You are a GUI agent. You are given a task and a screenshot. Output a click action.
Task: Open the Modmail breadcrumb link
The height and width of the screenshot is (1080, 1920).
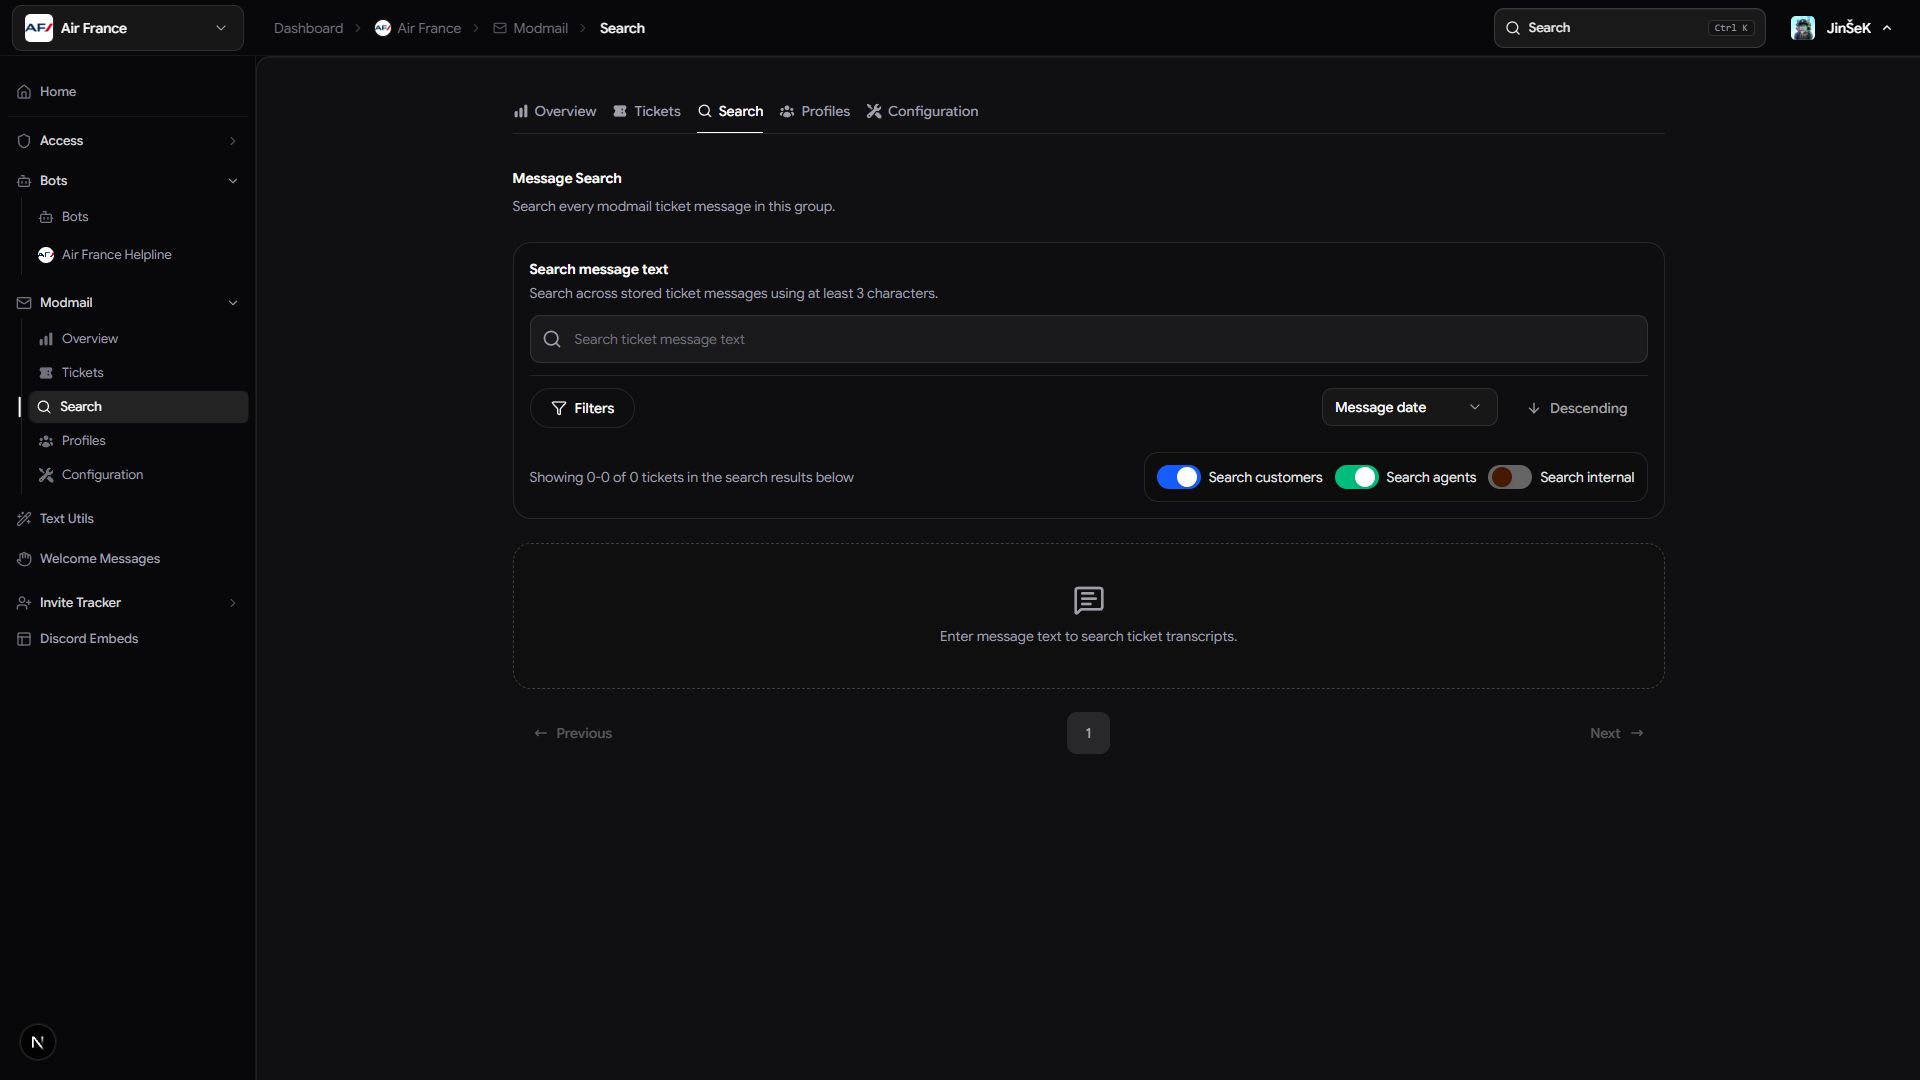tap(530, 28)
